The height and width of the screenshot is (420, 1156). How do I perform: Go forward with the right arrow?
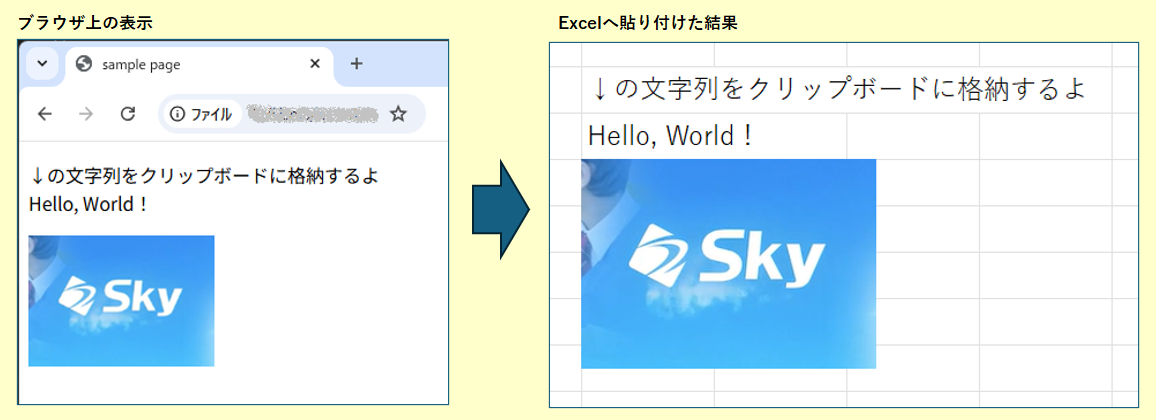[x=86, y=113]
